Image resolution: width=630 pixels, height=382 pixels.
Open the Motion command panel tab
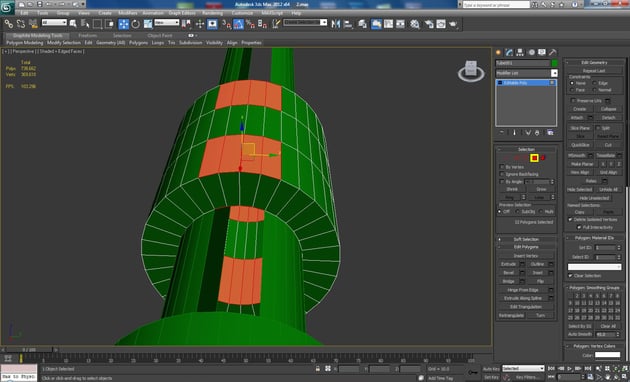(531, 52)
